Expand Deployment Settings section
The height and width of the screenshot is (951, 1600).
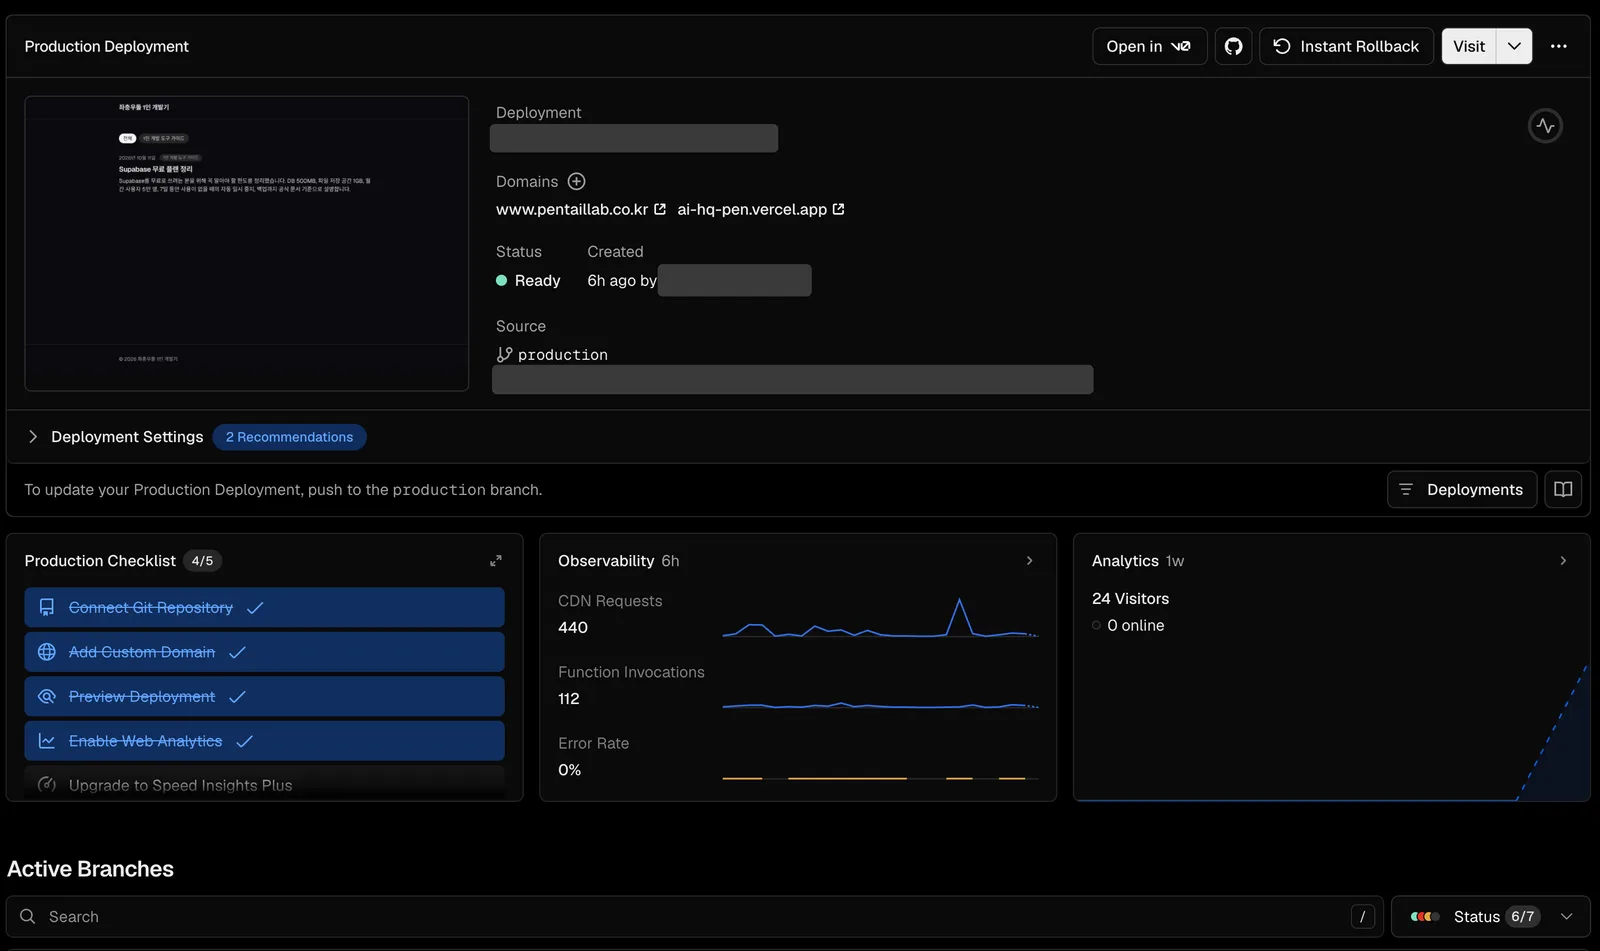(115, 437)
